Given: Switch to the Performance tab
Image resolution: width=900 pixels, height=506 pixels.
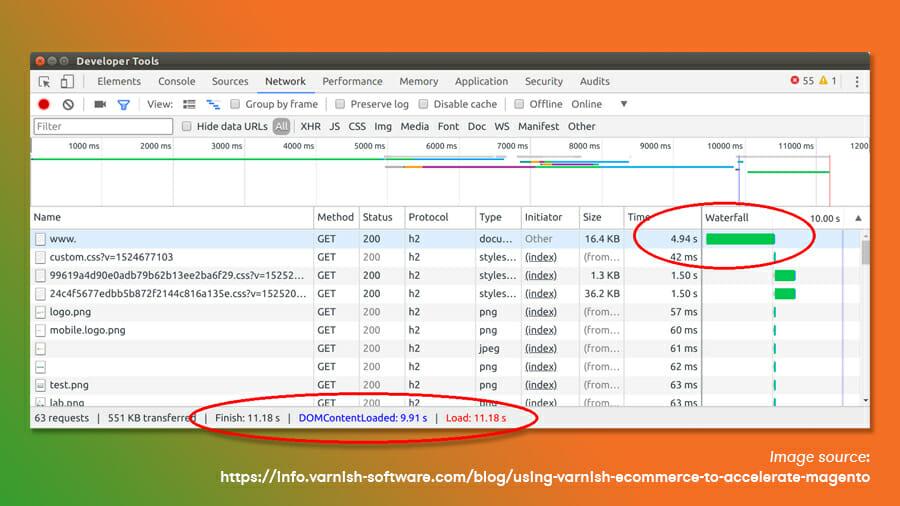Looking at the screenshot, I should (x=352, y=82).
